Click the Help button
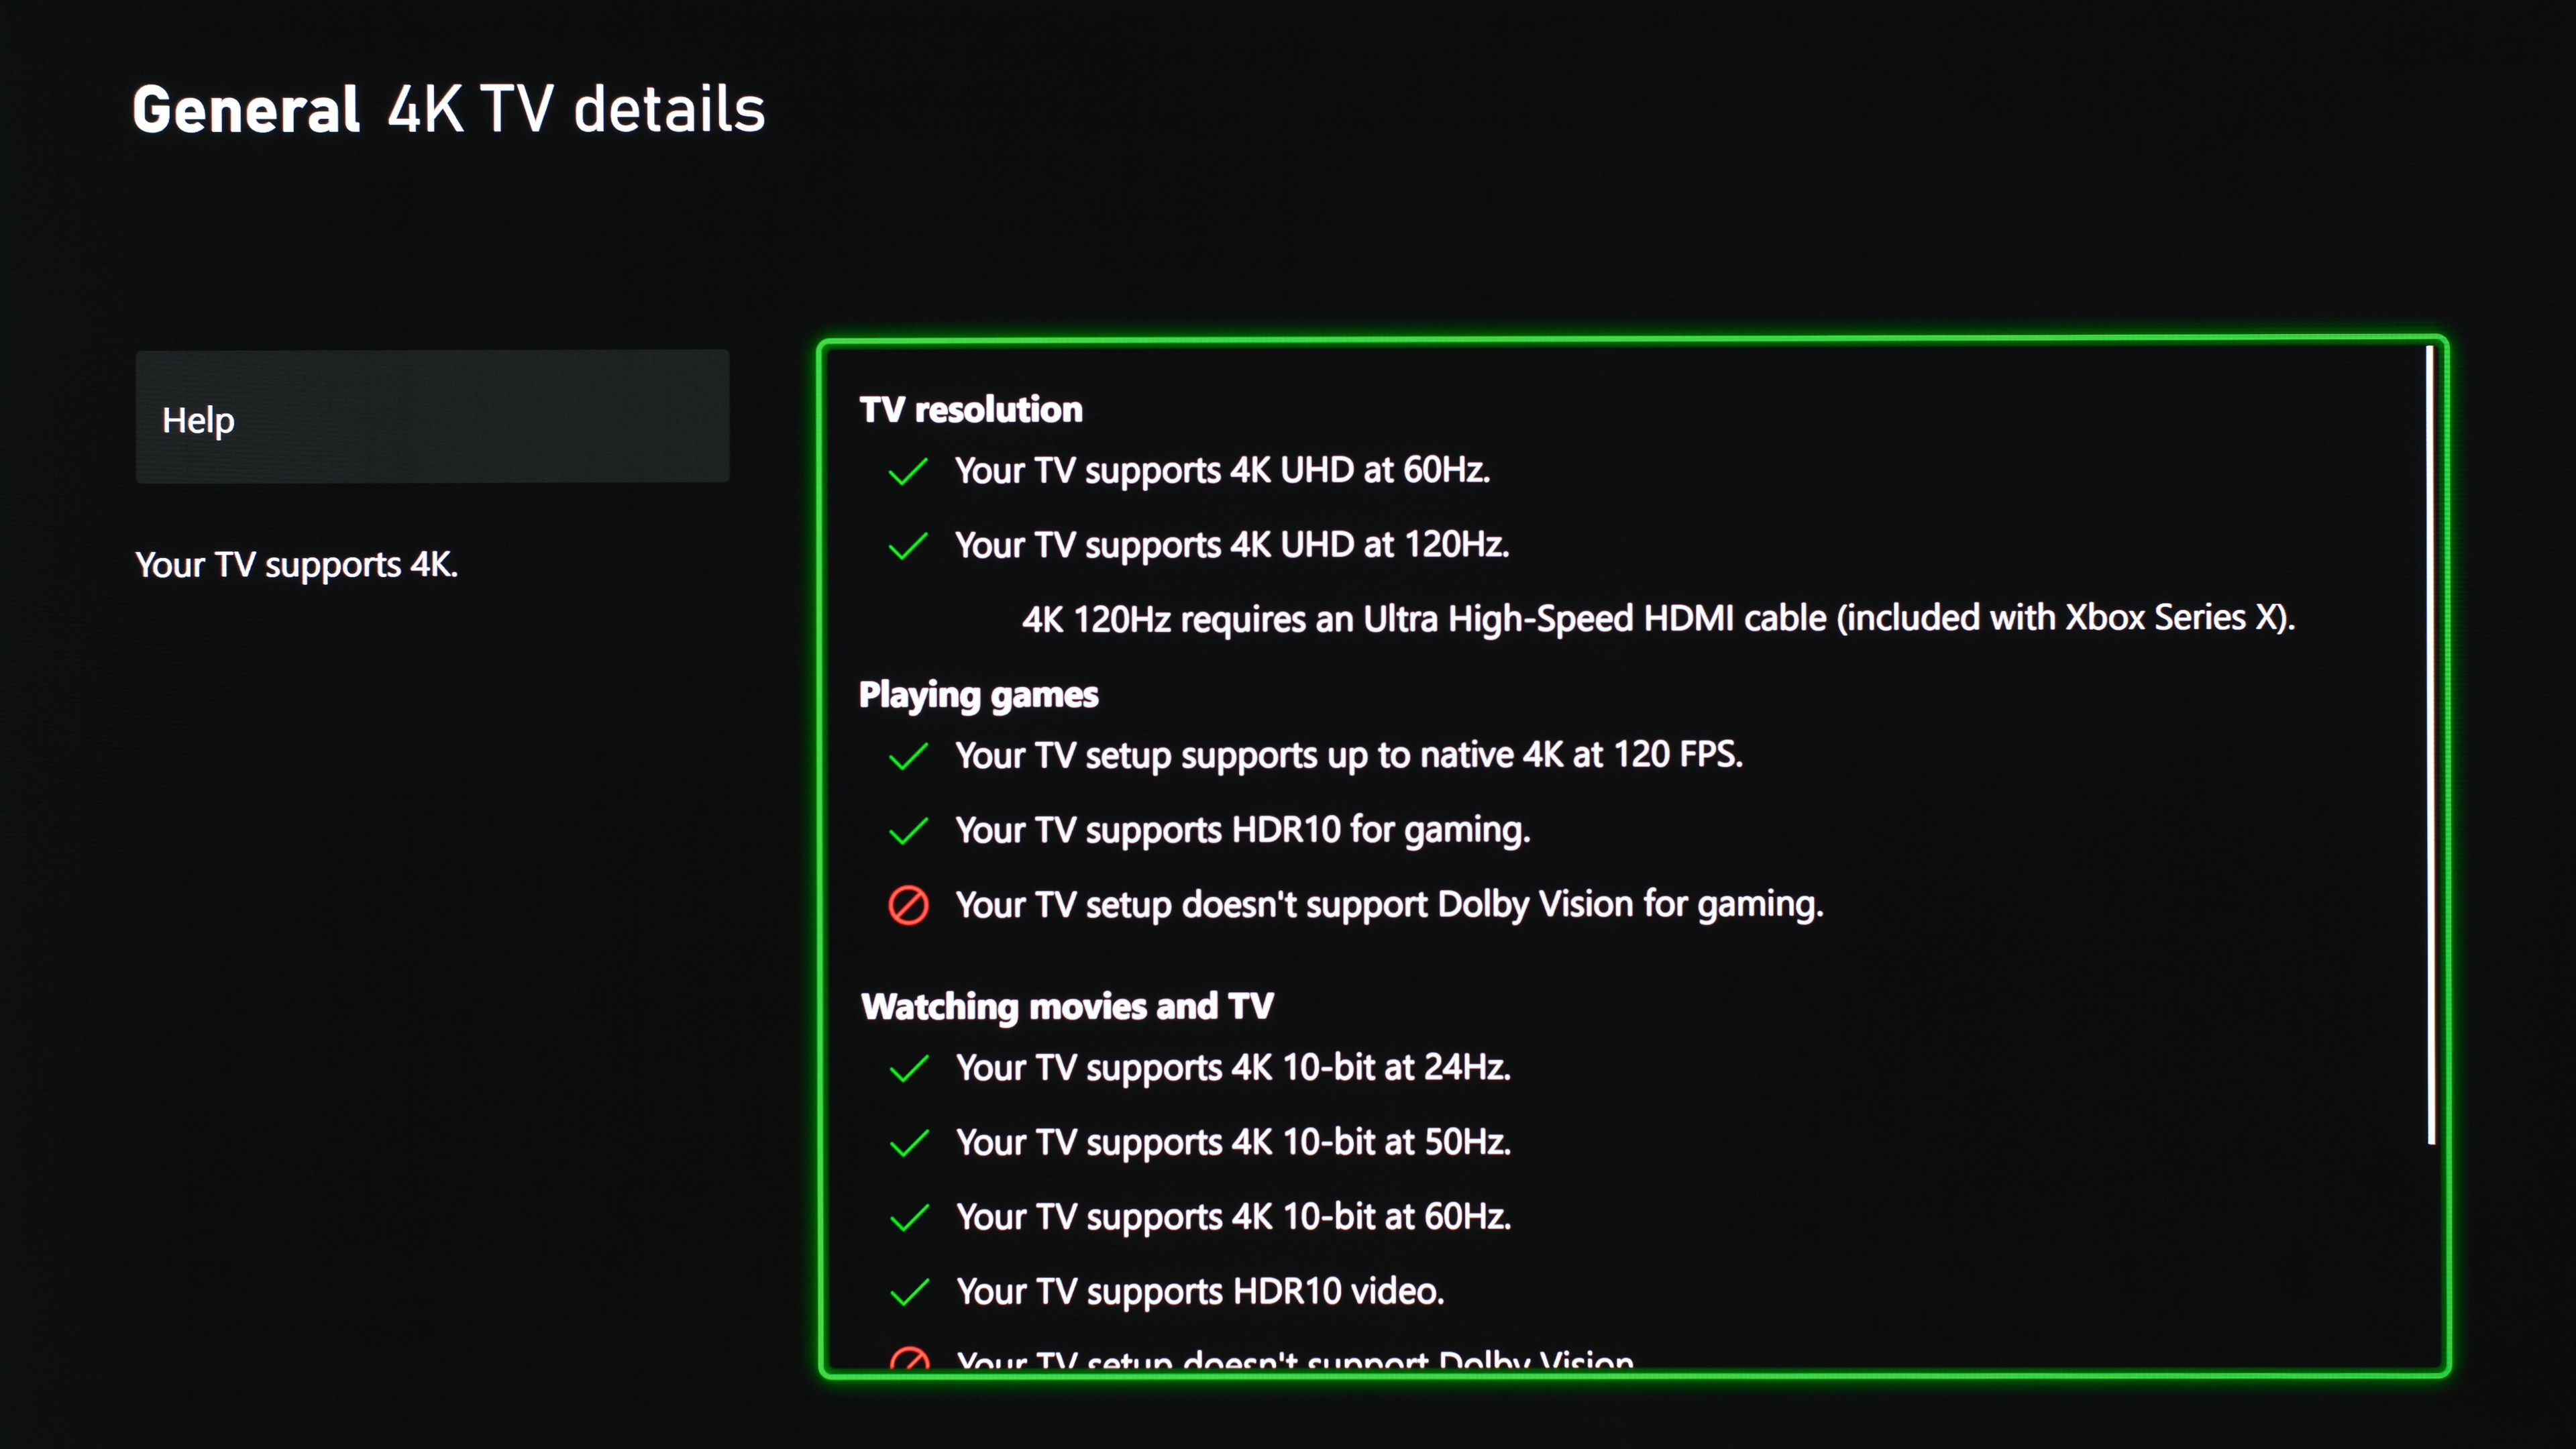2576x1449 pixels. pos(432,418)
